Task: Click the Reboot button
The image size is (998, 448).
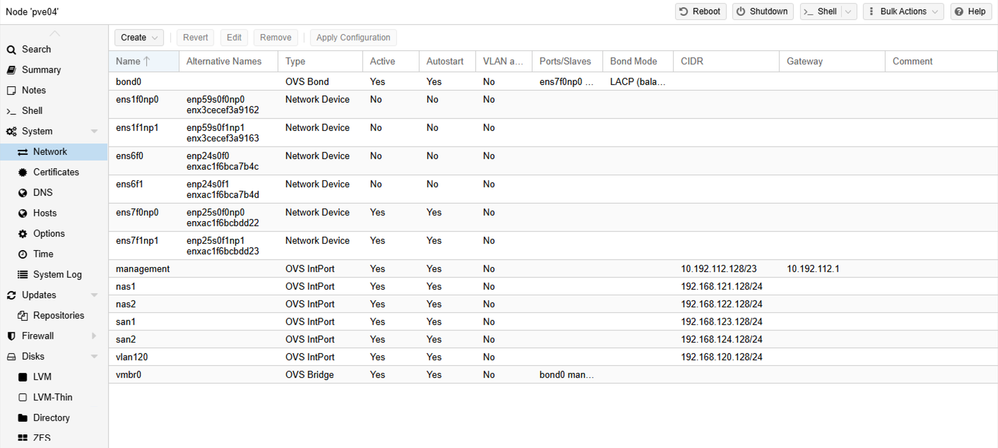Action: [700, 12]
